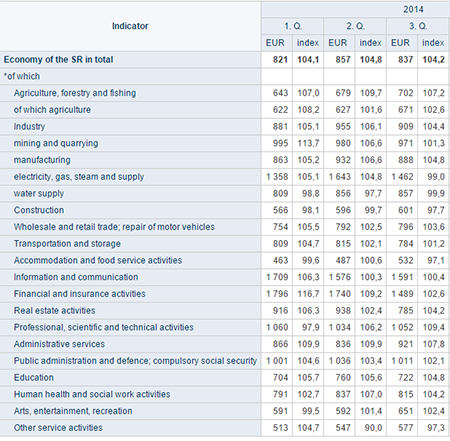Image resolution: width=450 pixels, height=441 pixels.
Task: Click the 1 643 EUR electricity value
Action: [339, 177]
